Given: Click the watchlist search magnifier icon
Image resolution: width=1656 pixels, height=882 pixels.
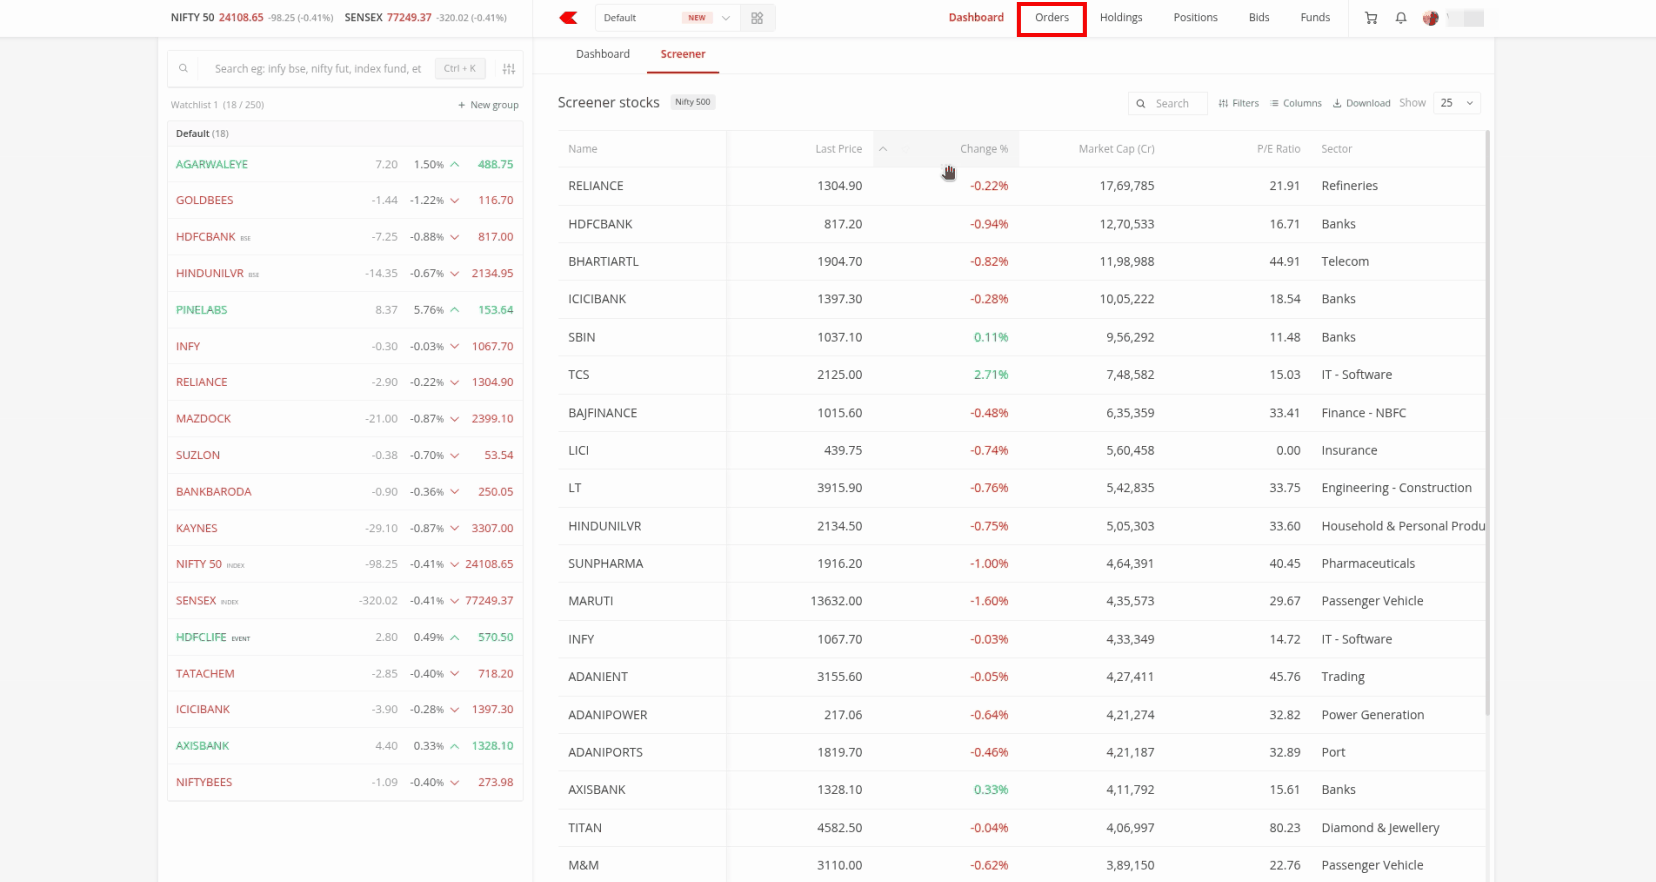Looking at the screenshot, I should tap(183, 69).
